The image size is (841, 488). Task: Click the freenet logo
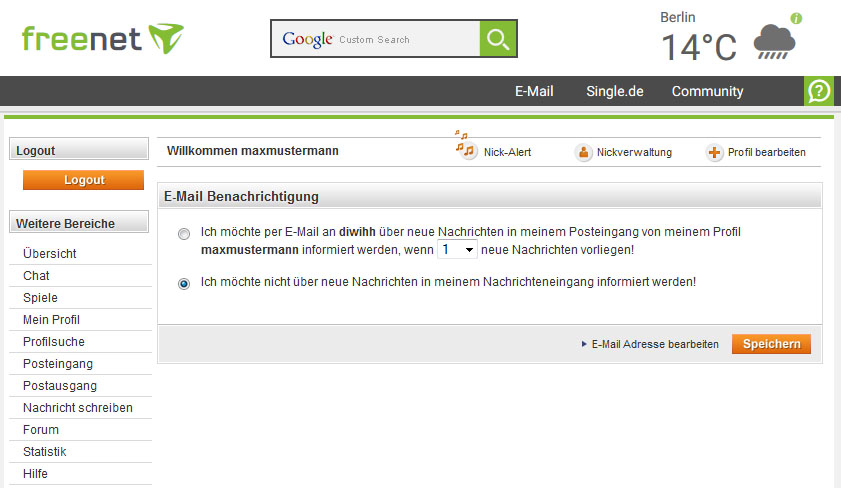pyautogui.click(x=102, y=39)
